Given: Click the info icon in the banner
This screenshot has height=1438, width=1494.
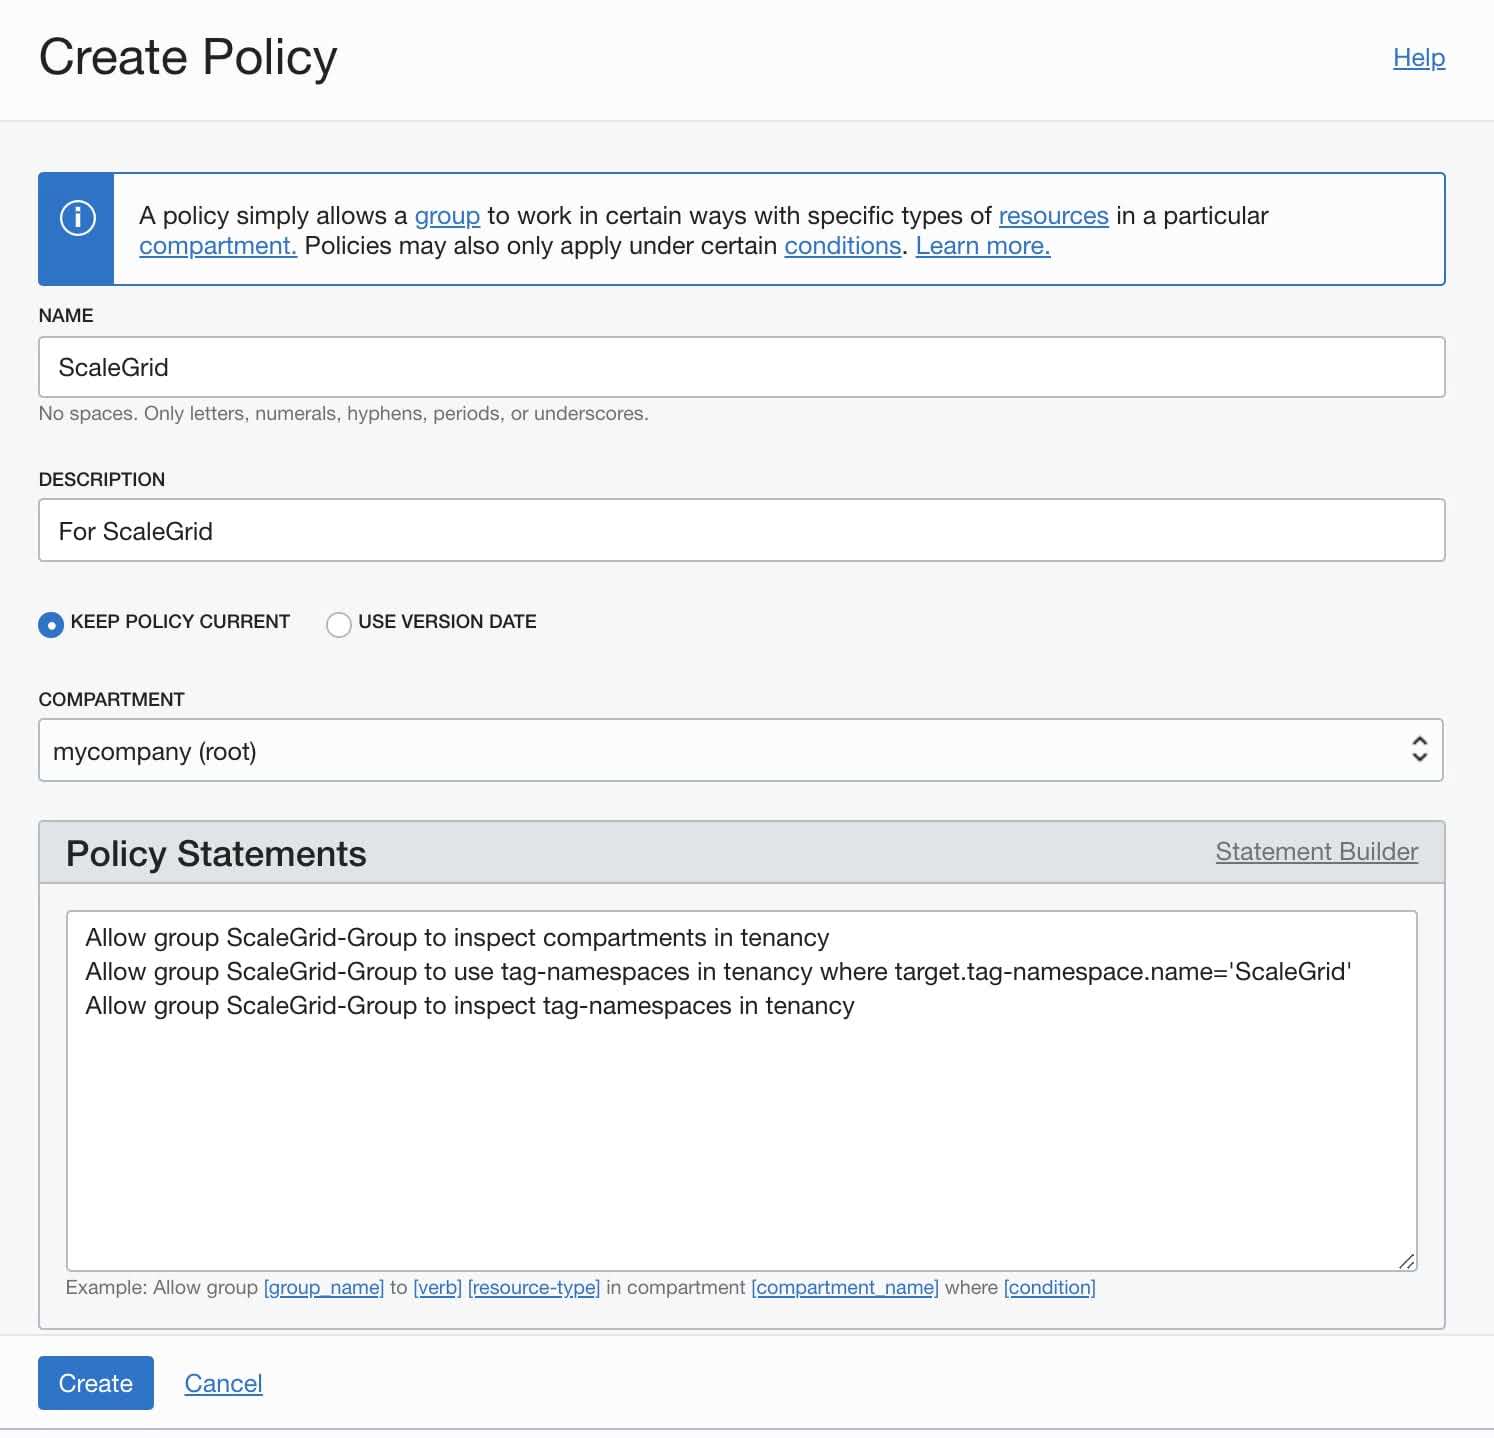Looking at the screenshot, I should (x=77, y=217).
